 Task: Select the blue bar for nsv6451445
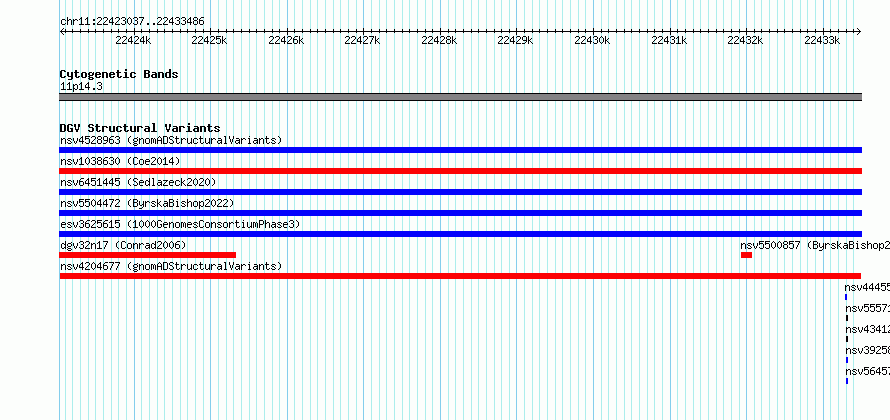coord(460,192)
